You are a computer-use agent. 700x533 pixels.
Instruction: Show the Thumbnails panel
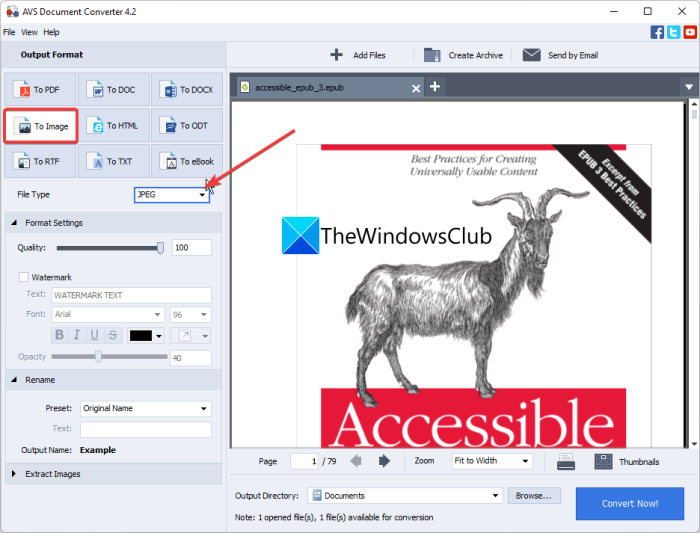click(x=626, y=462)
